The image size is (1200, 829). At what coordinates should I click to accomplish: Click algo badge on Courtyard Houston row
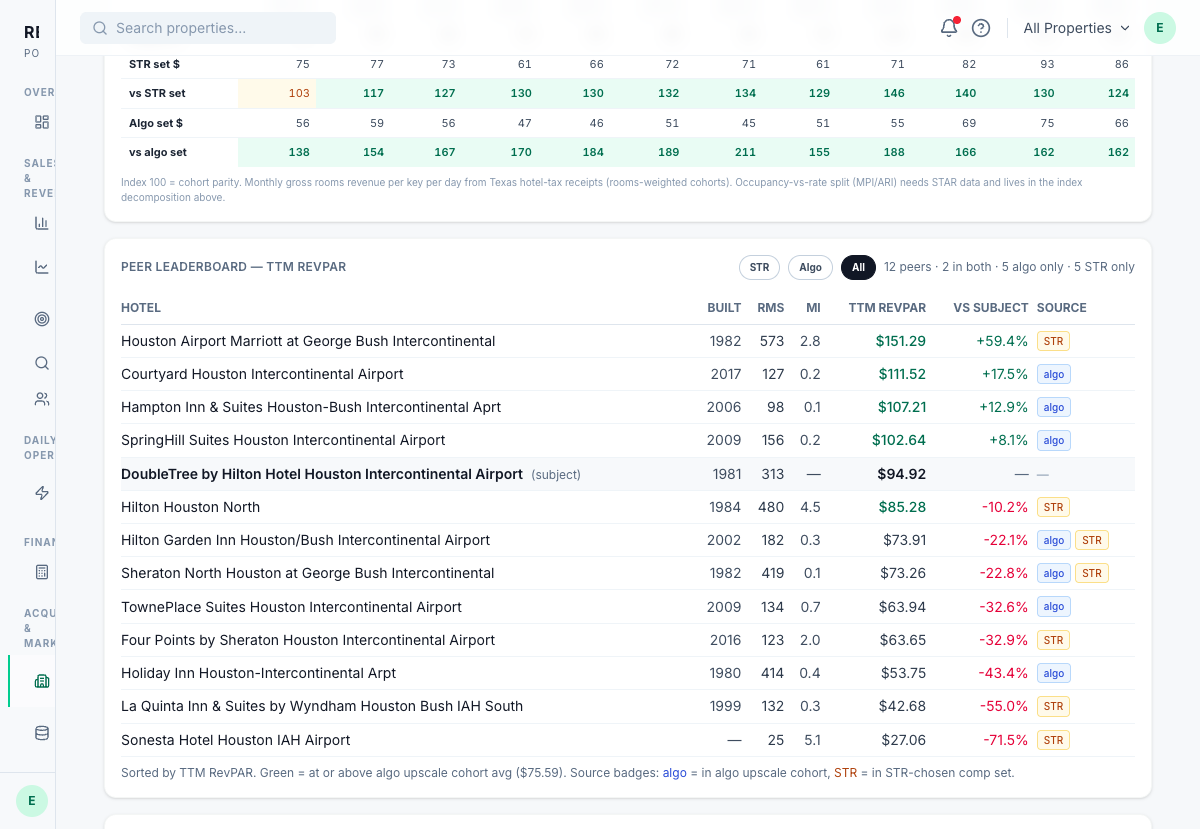coord(1054,374)
